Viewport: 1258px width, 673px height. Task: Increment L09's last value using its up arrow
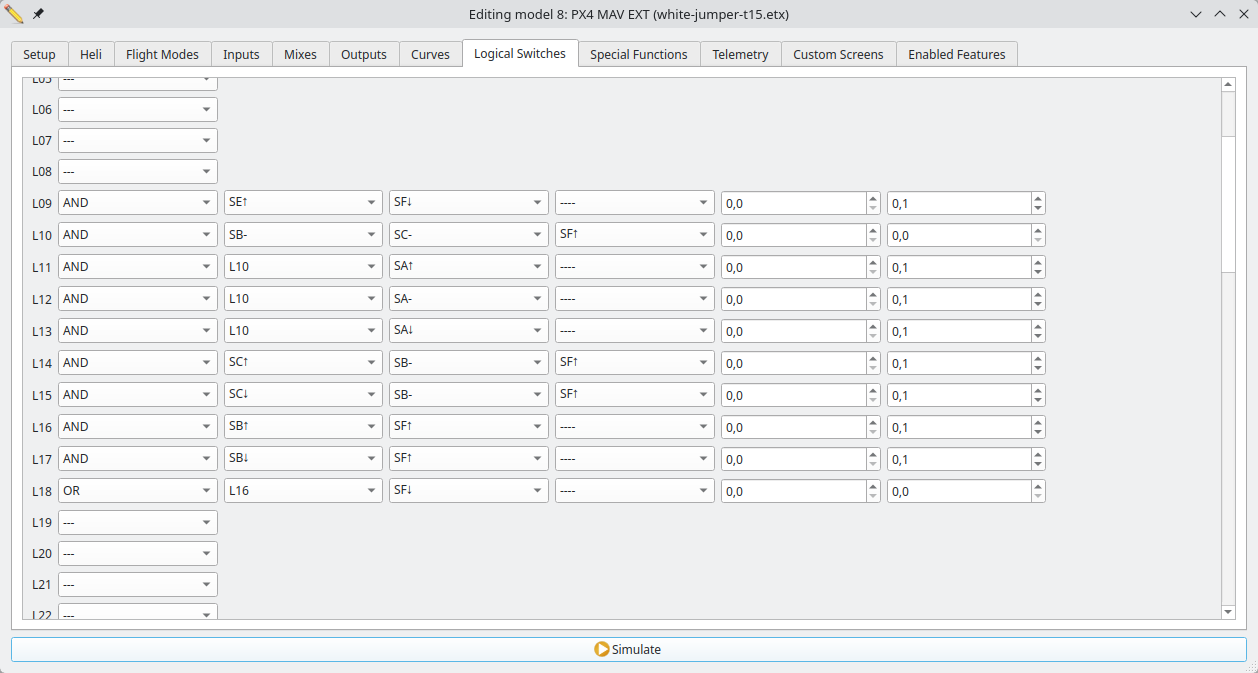tap(1038, 198)
